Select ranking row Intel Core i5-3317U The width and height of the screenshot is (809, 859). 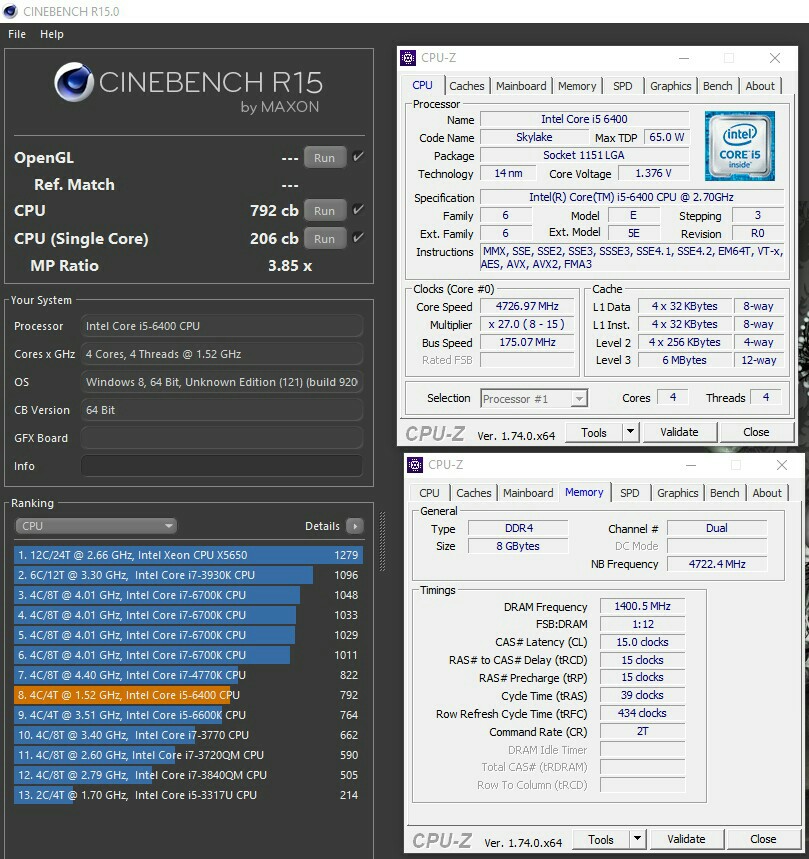(x=188, y=795)
